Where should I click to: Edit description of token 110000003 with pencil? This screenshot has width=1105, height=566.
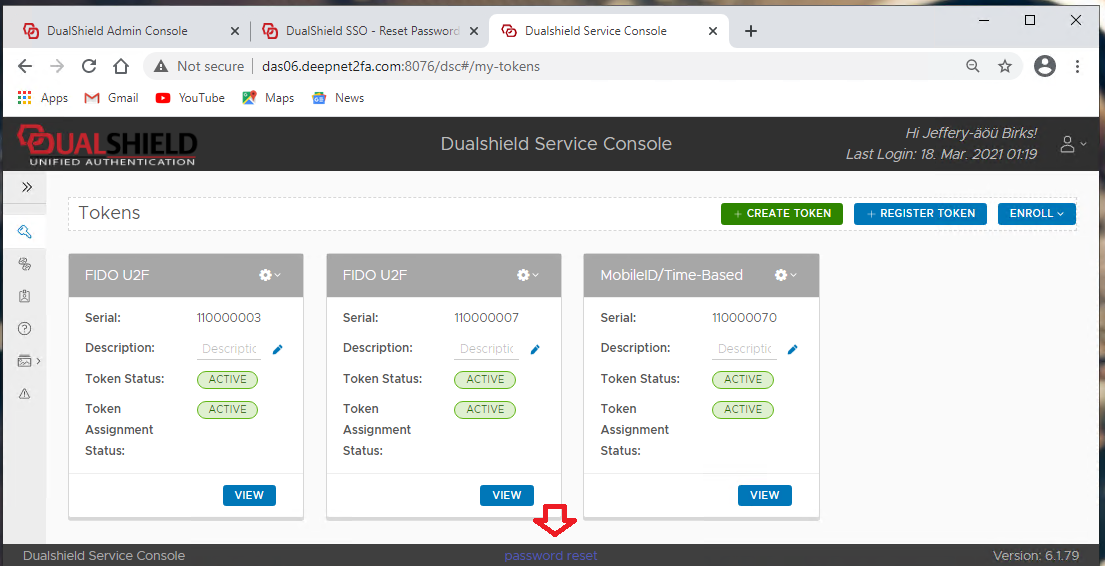pyautogui.click(x=278, y=349)
